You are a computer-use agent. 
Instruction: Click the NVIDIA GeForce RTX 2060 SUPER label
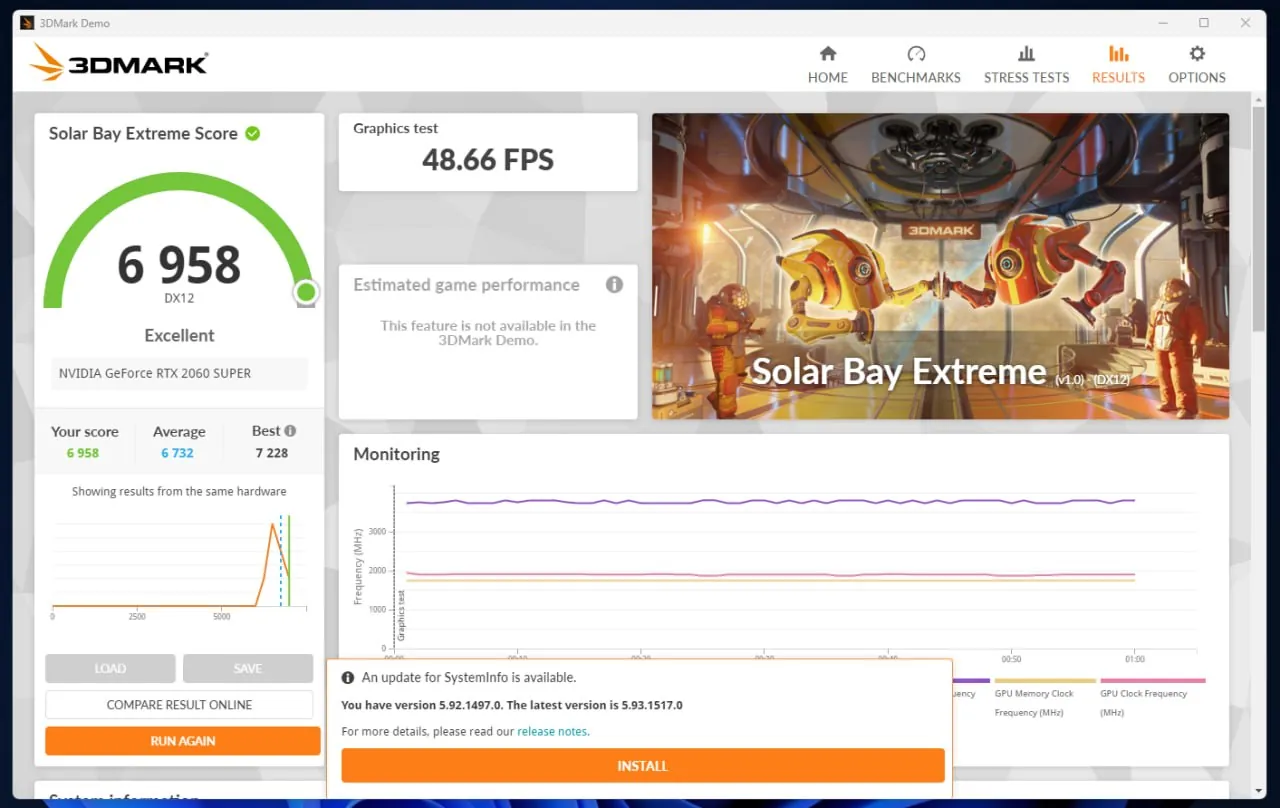coord(155,373)
